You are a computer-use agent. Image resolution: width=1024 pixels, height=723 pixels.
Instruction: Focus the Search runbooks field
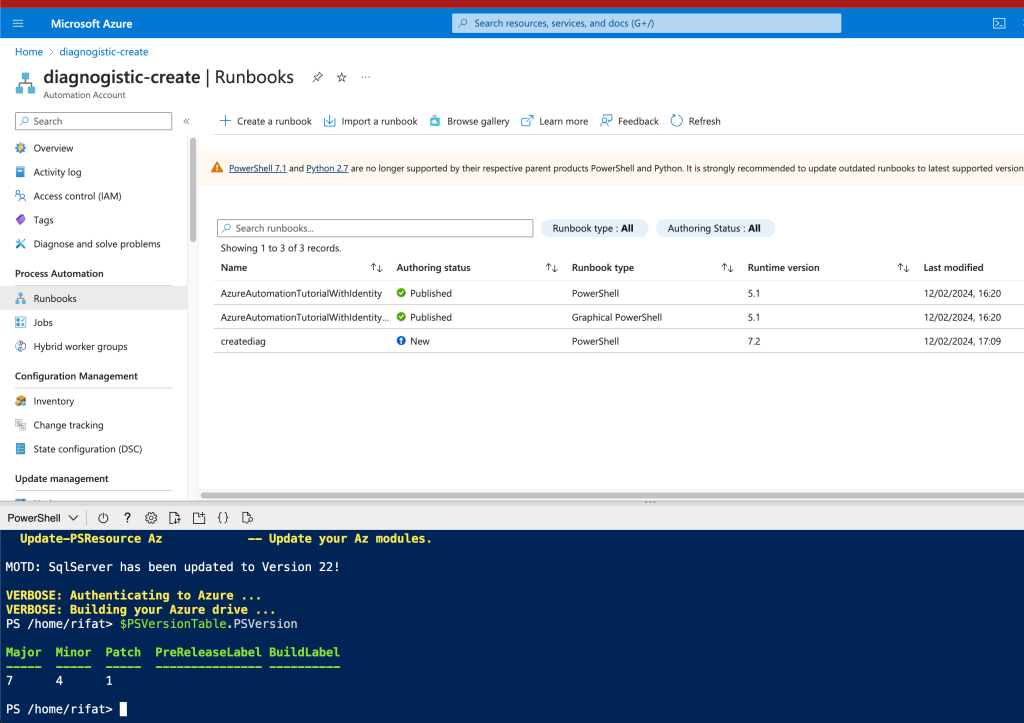point(375,228)
